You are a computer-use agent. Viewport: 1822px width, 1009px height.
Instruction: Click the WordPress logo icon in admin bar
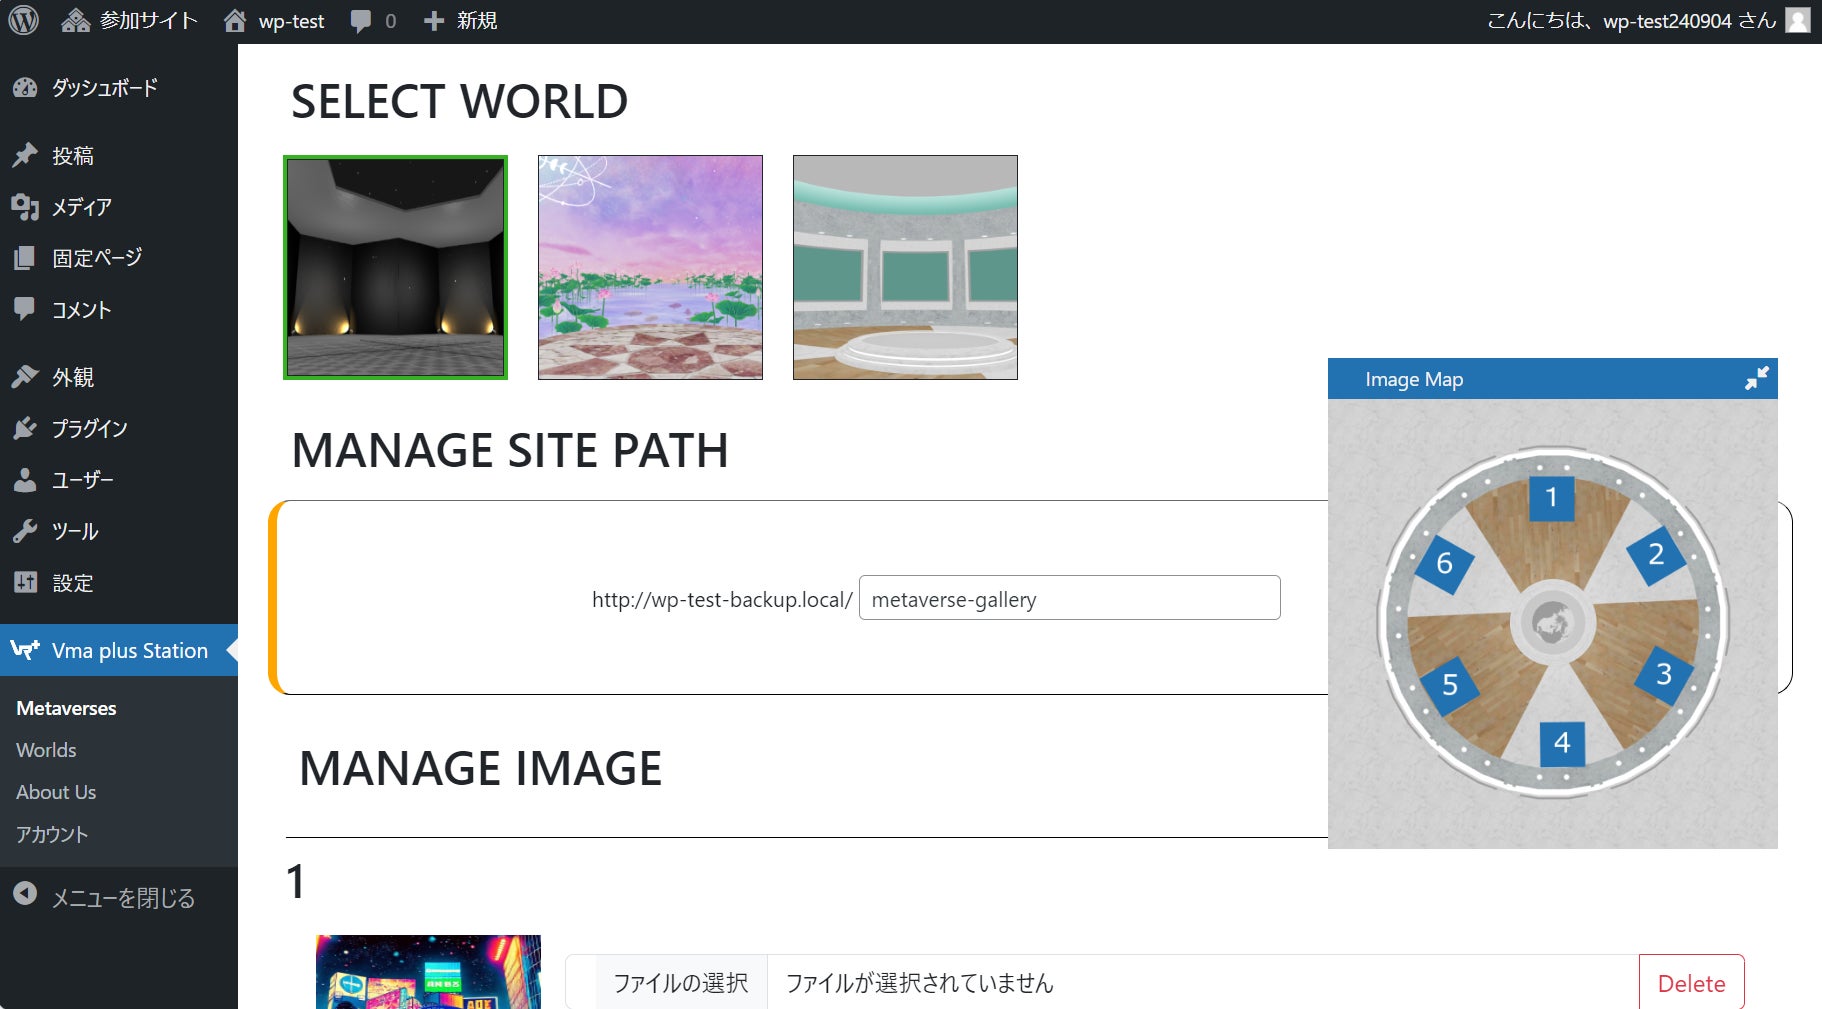[23, 20]
